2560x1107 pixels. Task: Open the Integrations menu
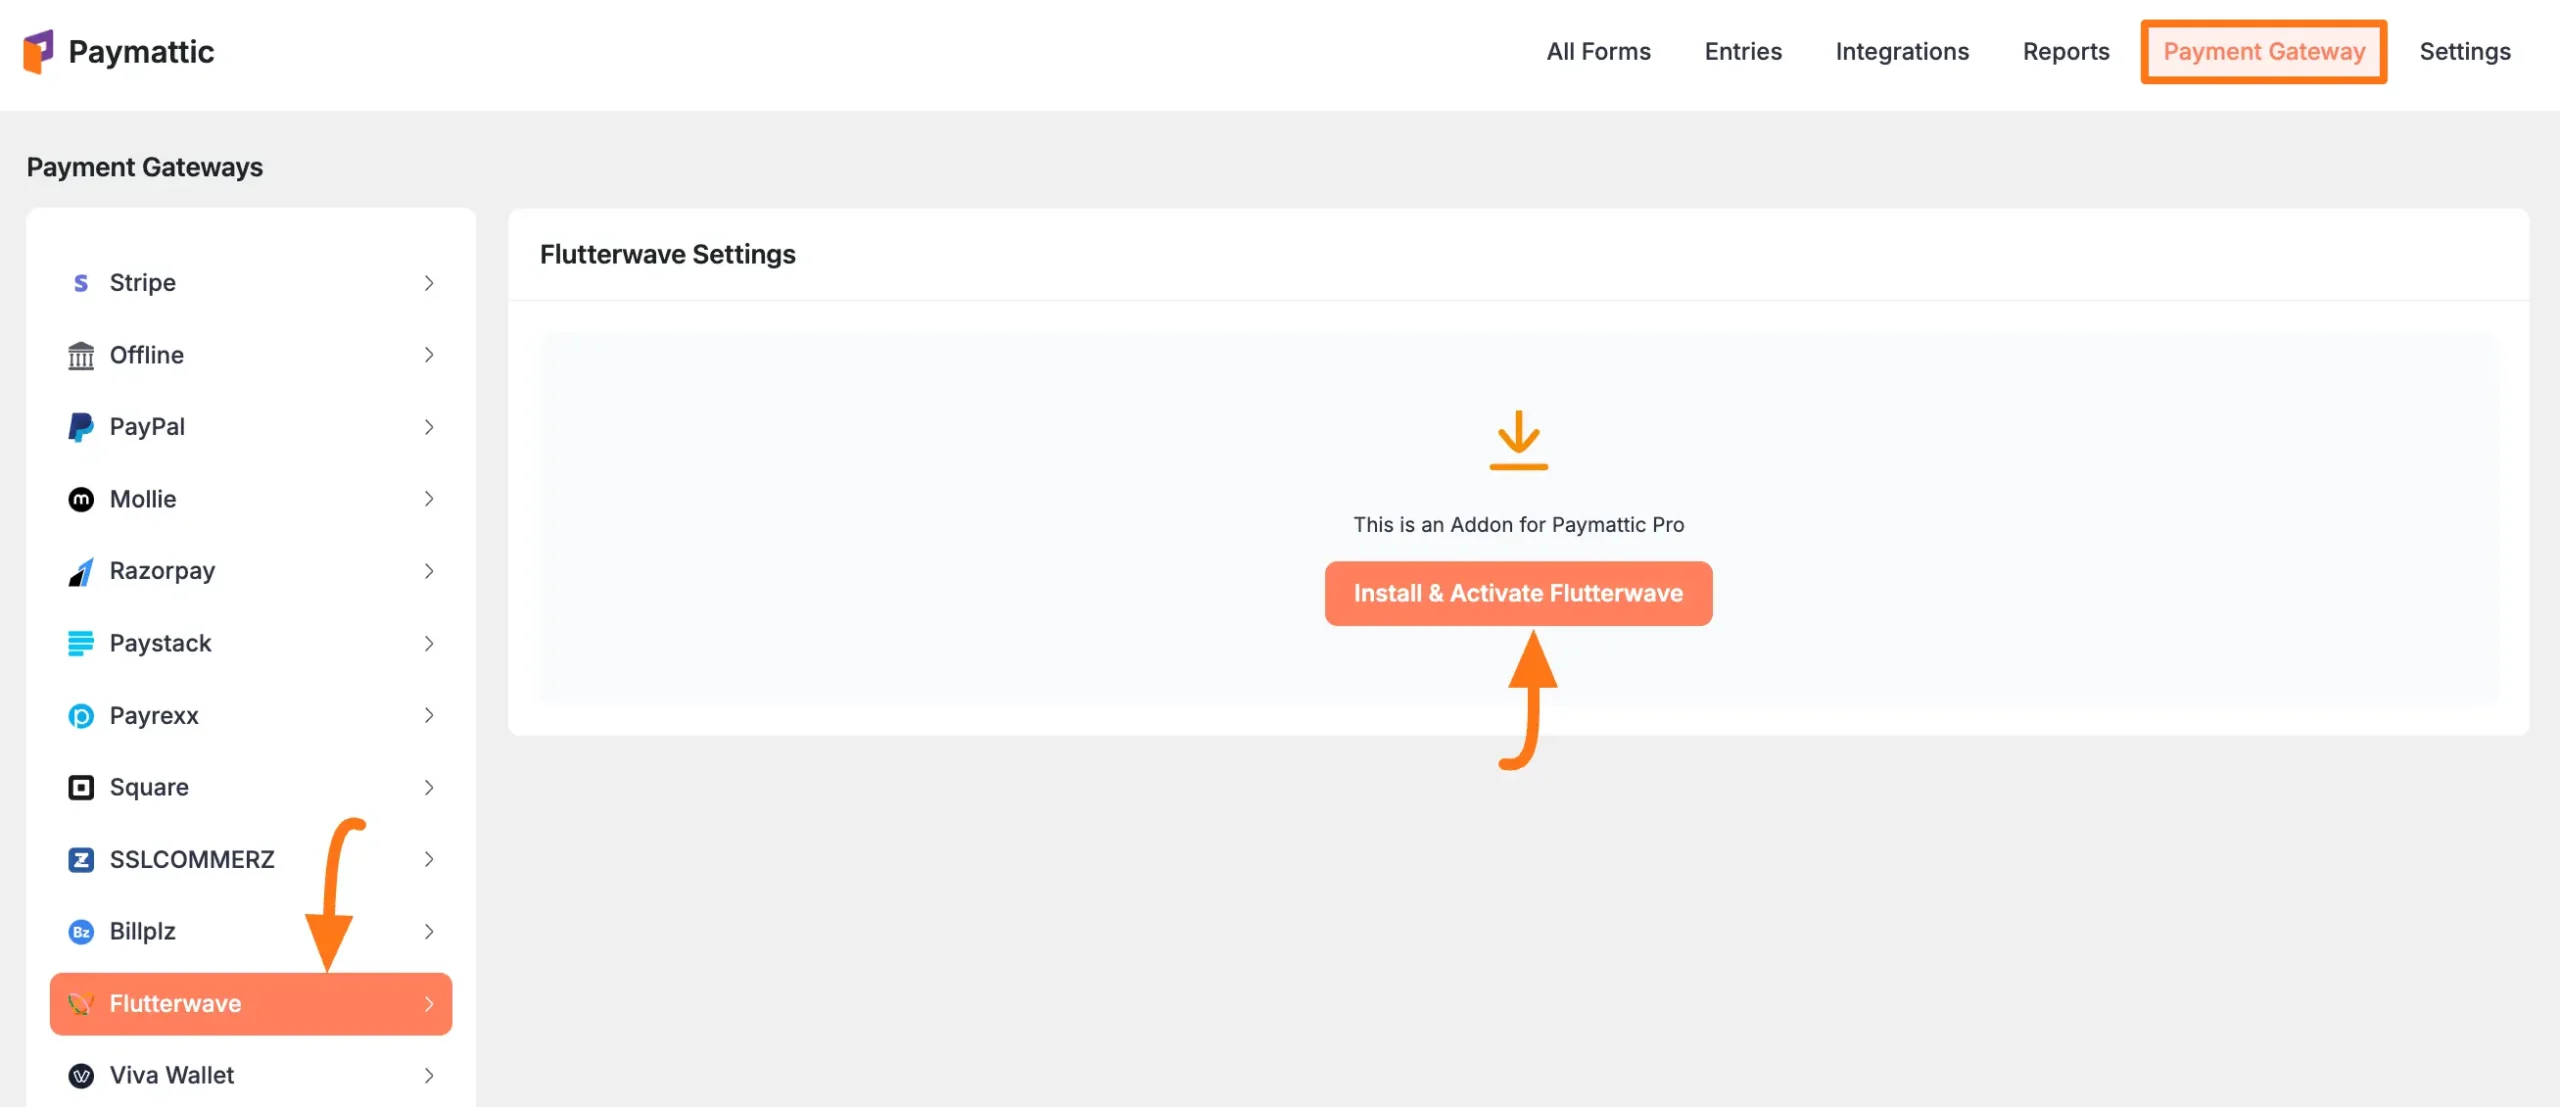[1901, 51]
